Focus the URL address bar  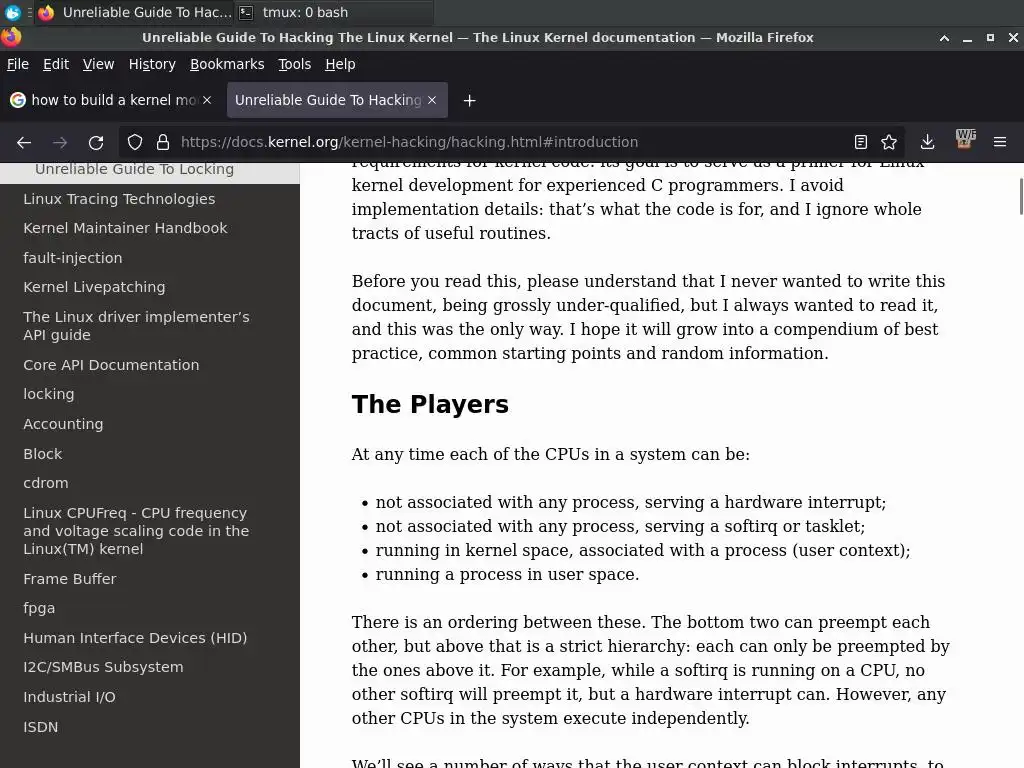509,142
